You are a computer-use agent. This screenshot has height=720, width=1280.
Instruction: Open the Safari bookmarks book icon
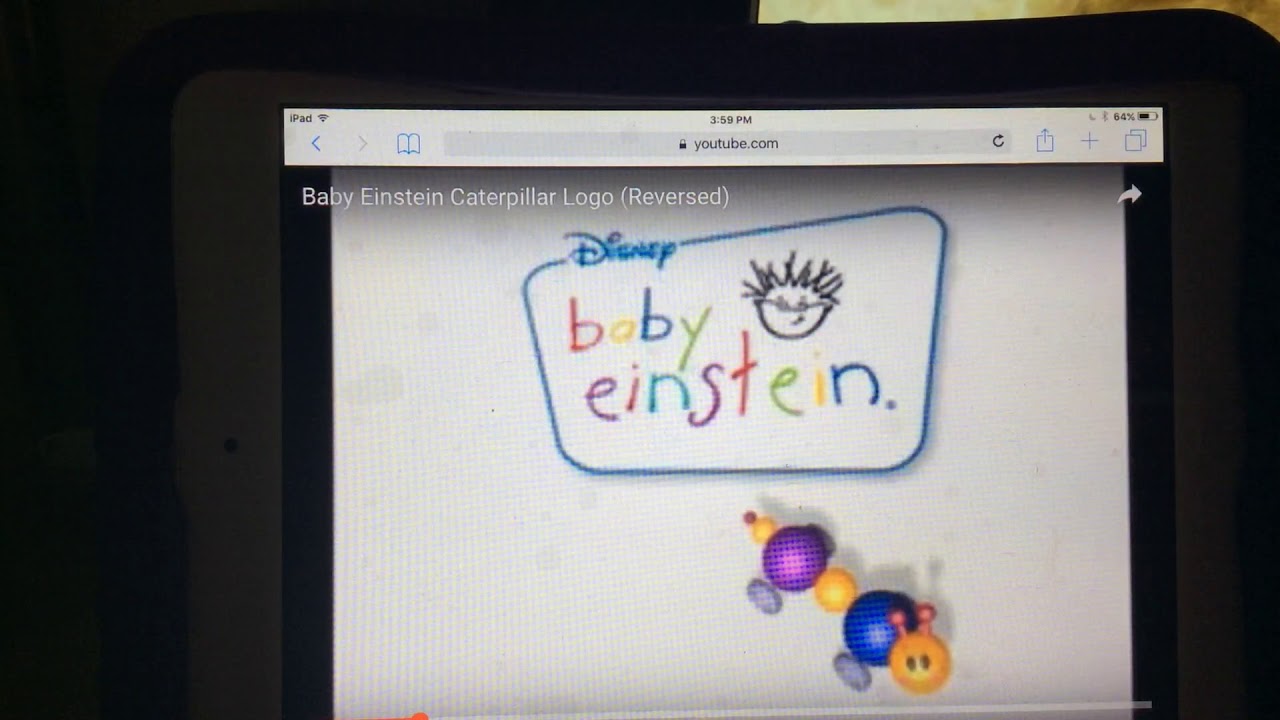click(x=408, y=144)
